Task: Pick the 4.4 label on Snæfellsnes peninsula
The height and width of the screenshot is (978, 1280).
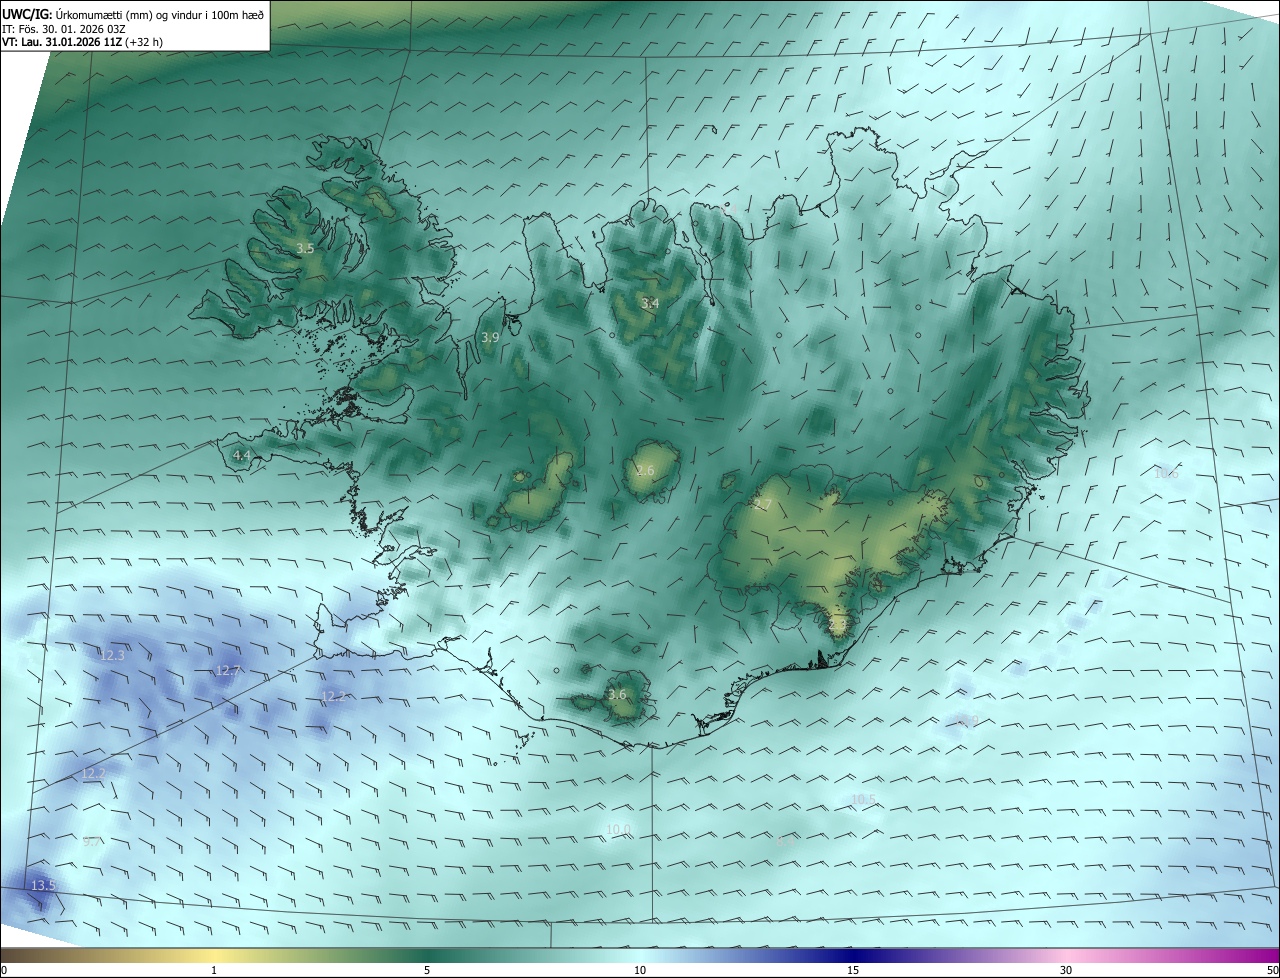Action: tap(242, 455)
